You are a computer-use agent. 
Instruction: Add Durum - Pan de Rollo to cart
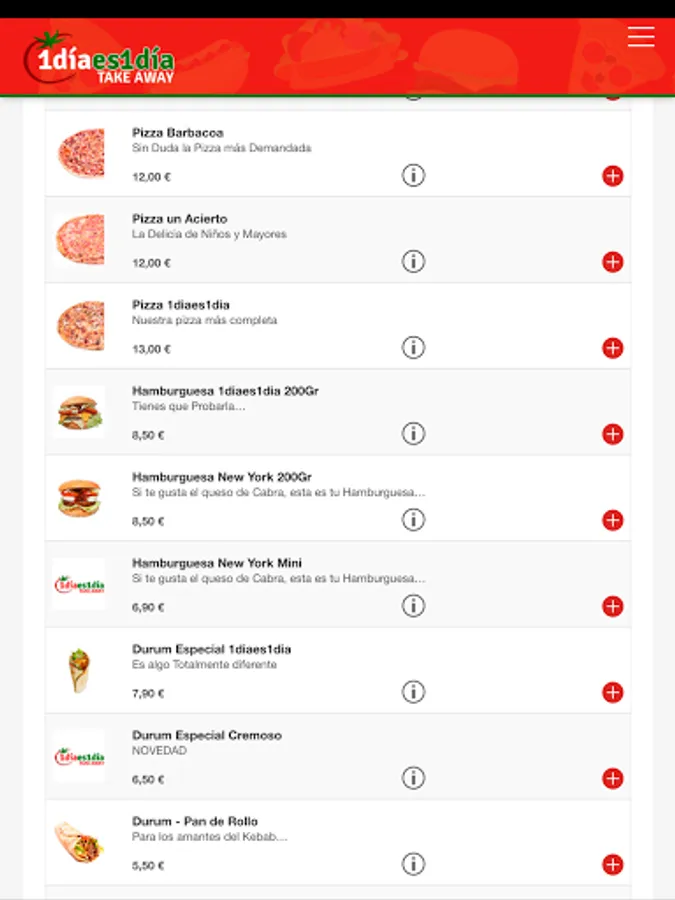(613, 864)
